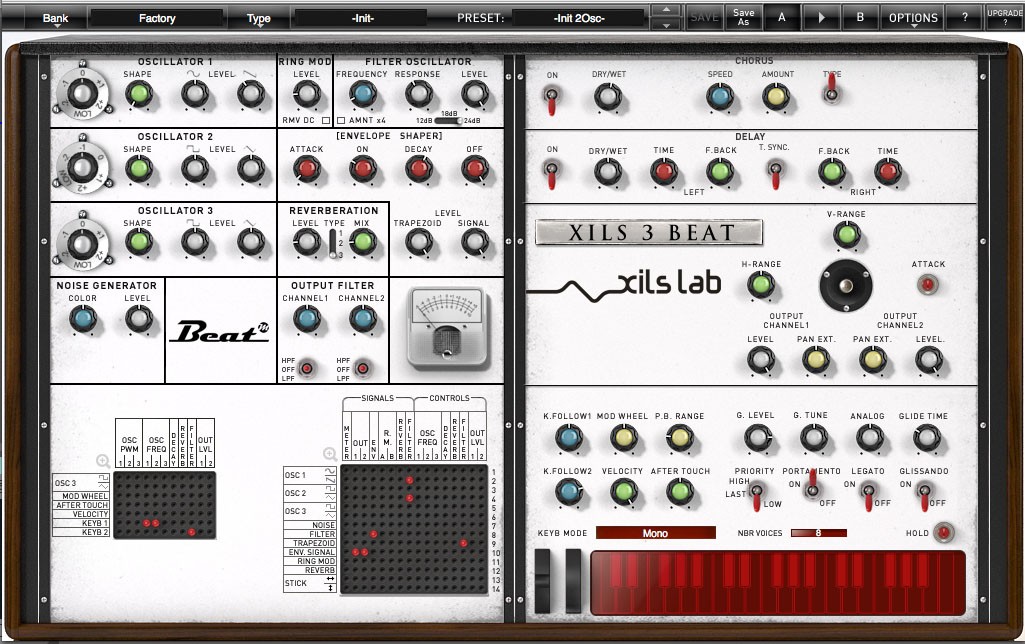
Task: Click the Velocity knob
Action: click(624, 492)
